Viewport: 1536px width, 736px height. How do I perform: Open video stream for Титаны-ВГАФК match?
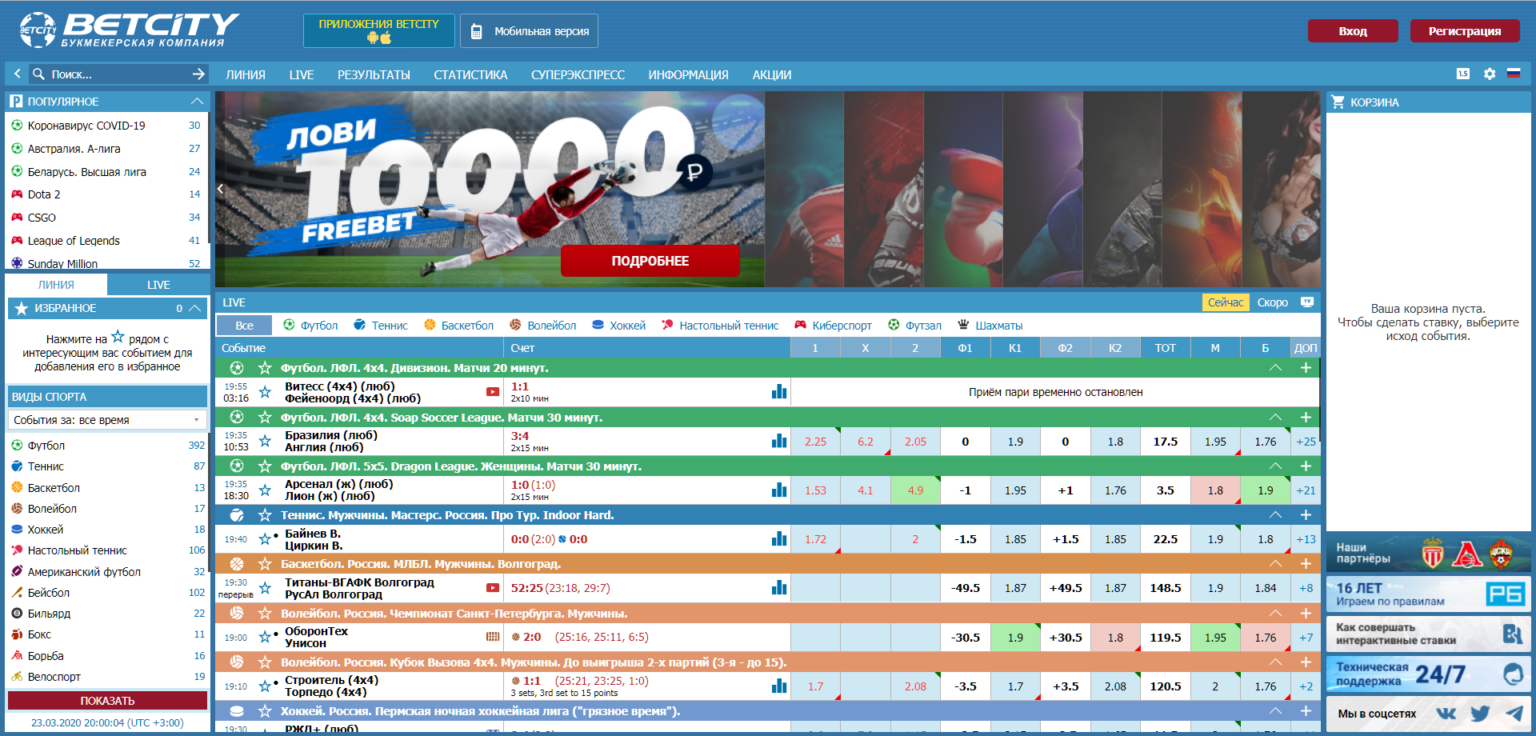point(492,588)
